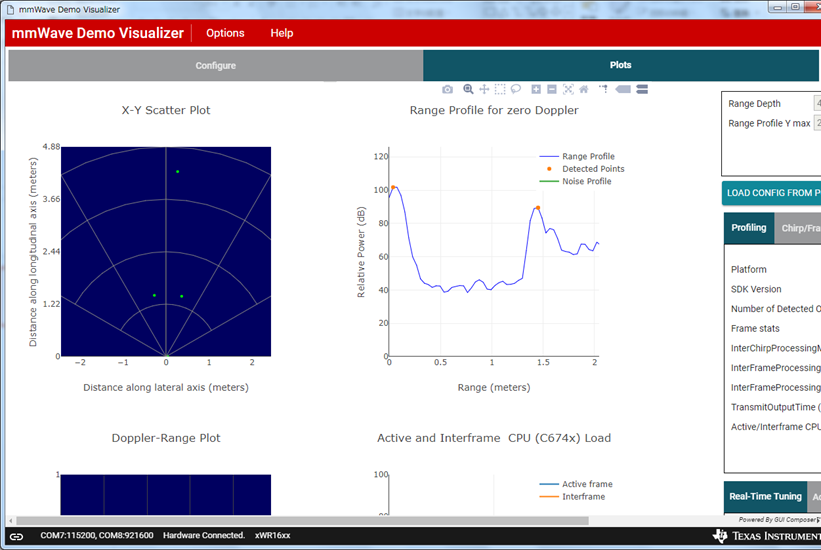This screenshot has height=550, width=821.
Task: Open the Options menu
Action: coord(225,33)
